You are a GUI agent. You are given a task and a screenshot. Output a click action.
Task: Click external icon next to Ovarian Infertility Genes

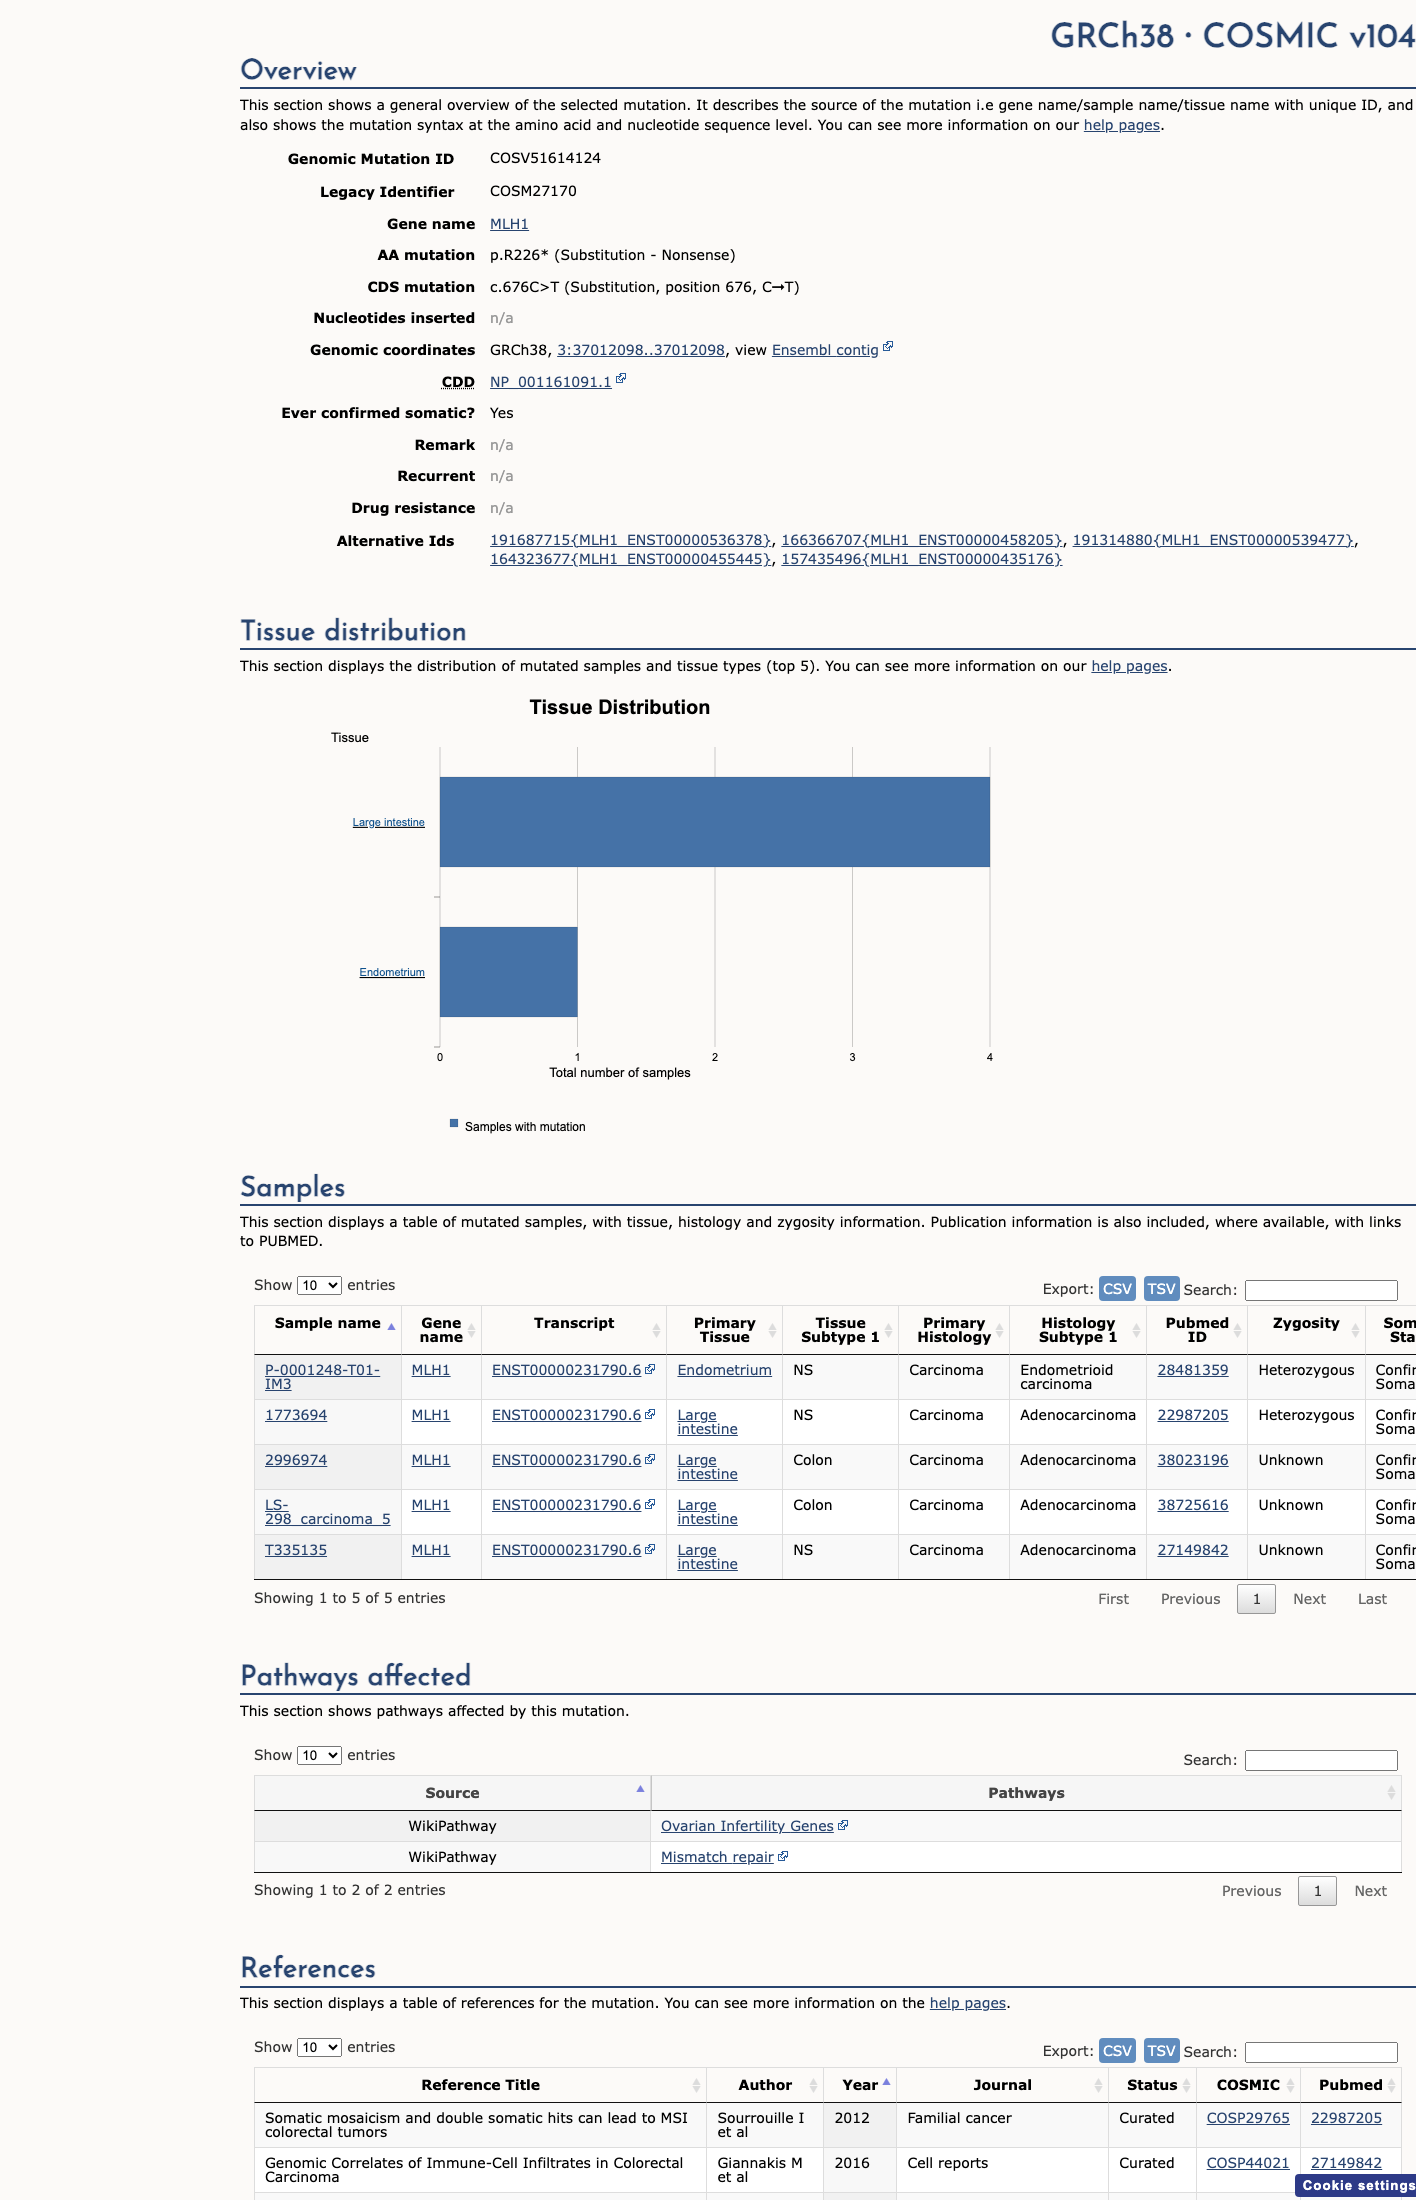pos(843,1825)
